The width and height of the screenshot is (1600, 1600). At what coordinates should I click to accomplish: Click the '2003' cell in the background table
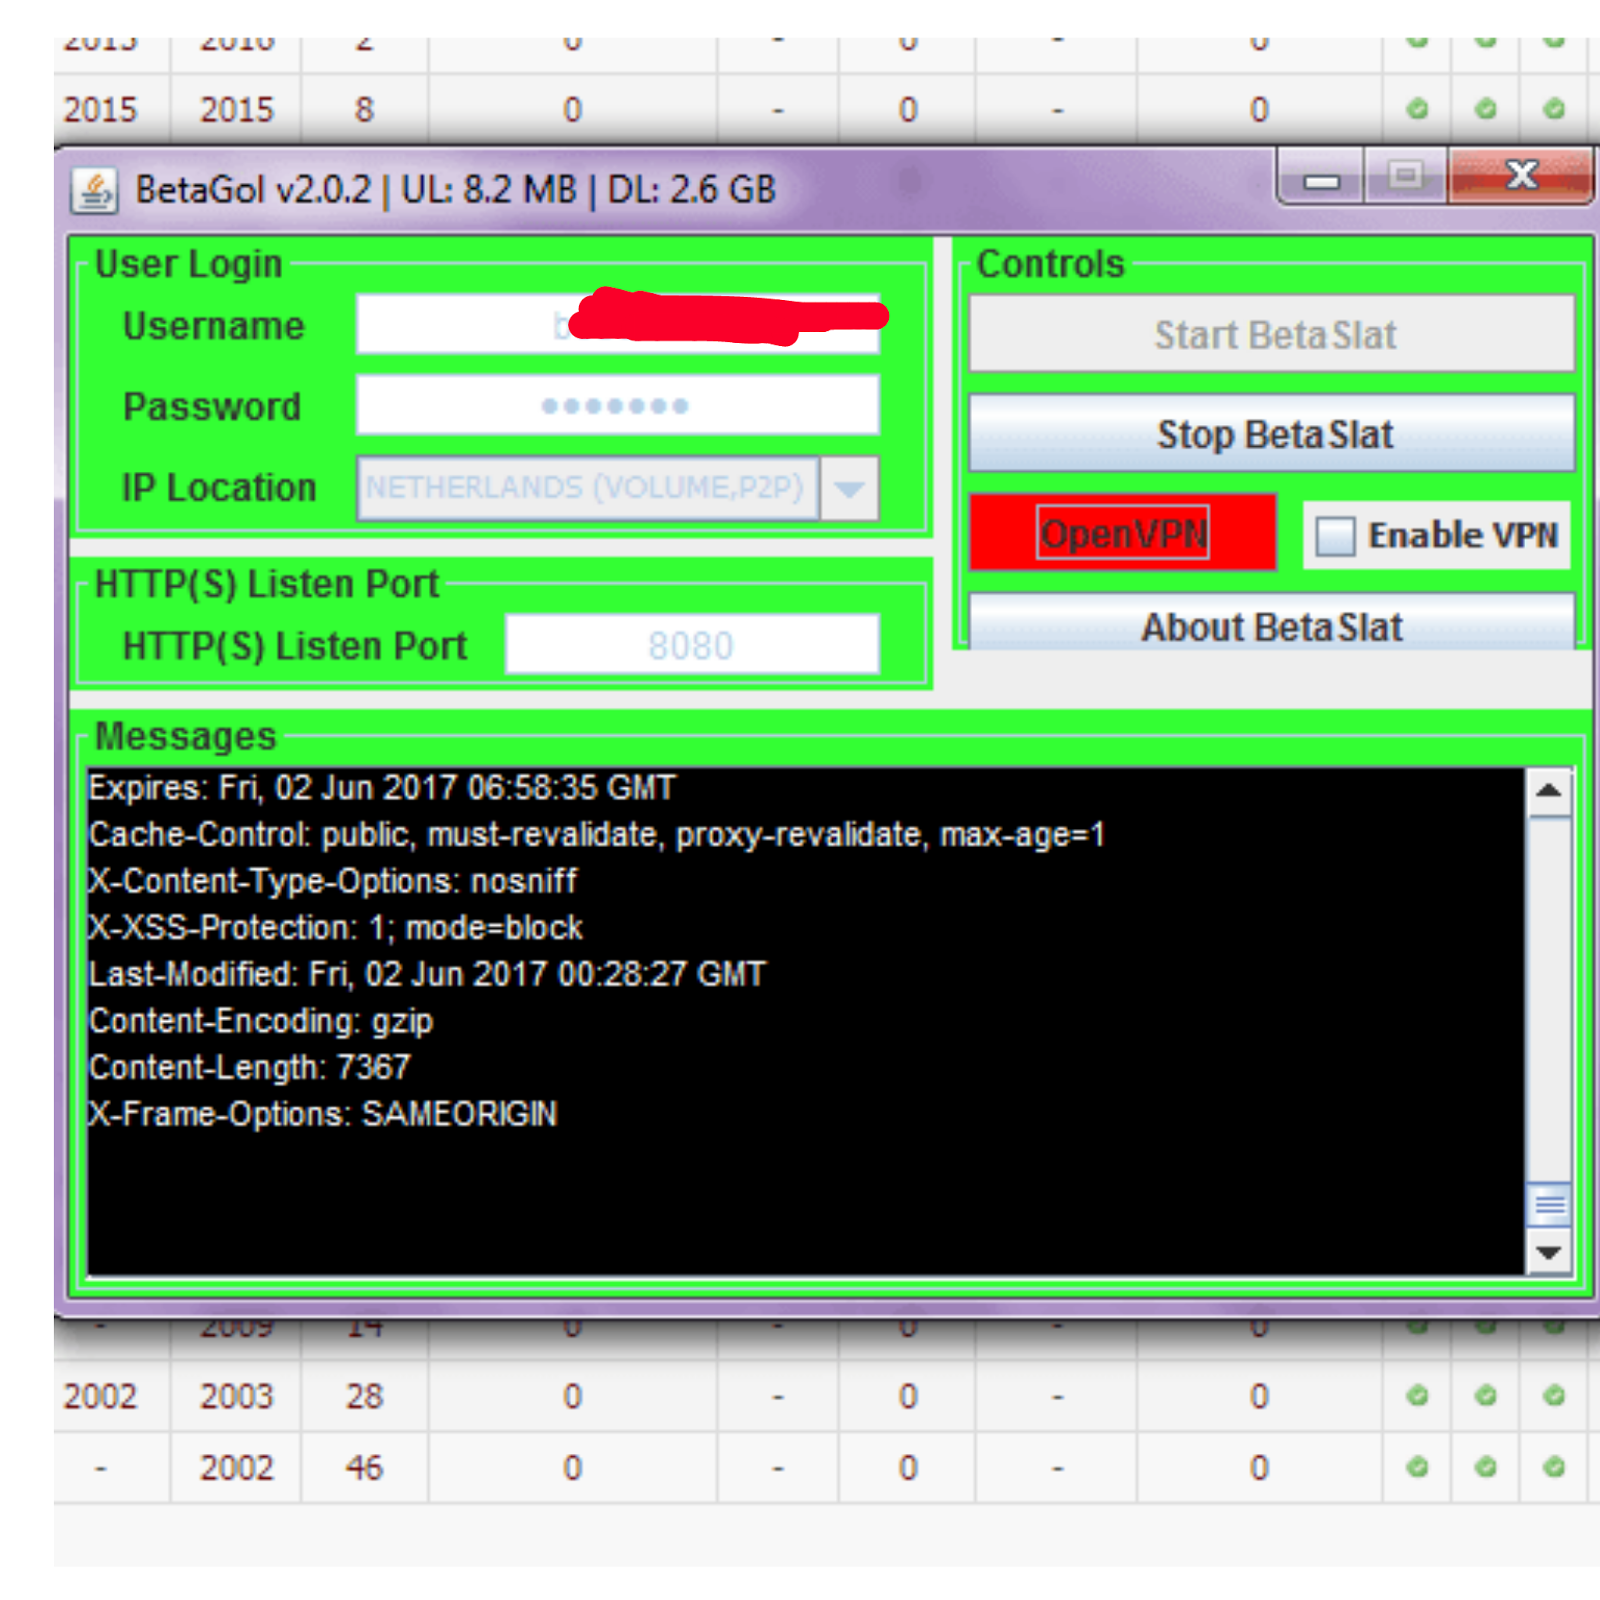click(236, 1396)
